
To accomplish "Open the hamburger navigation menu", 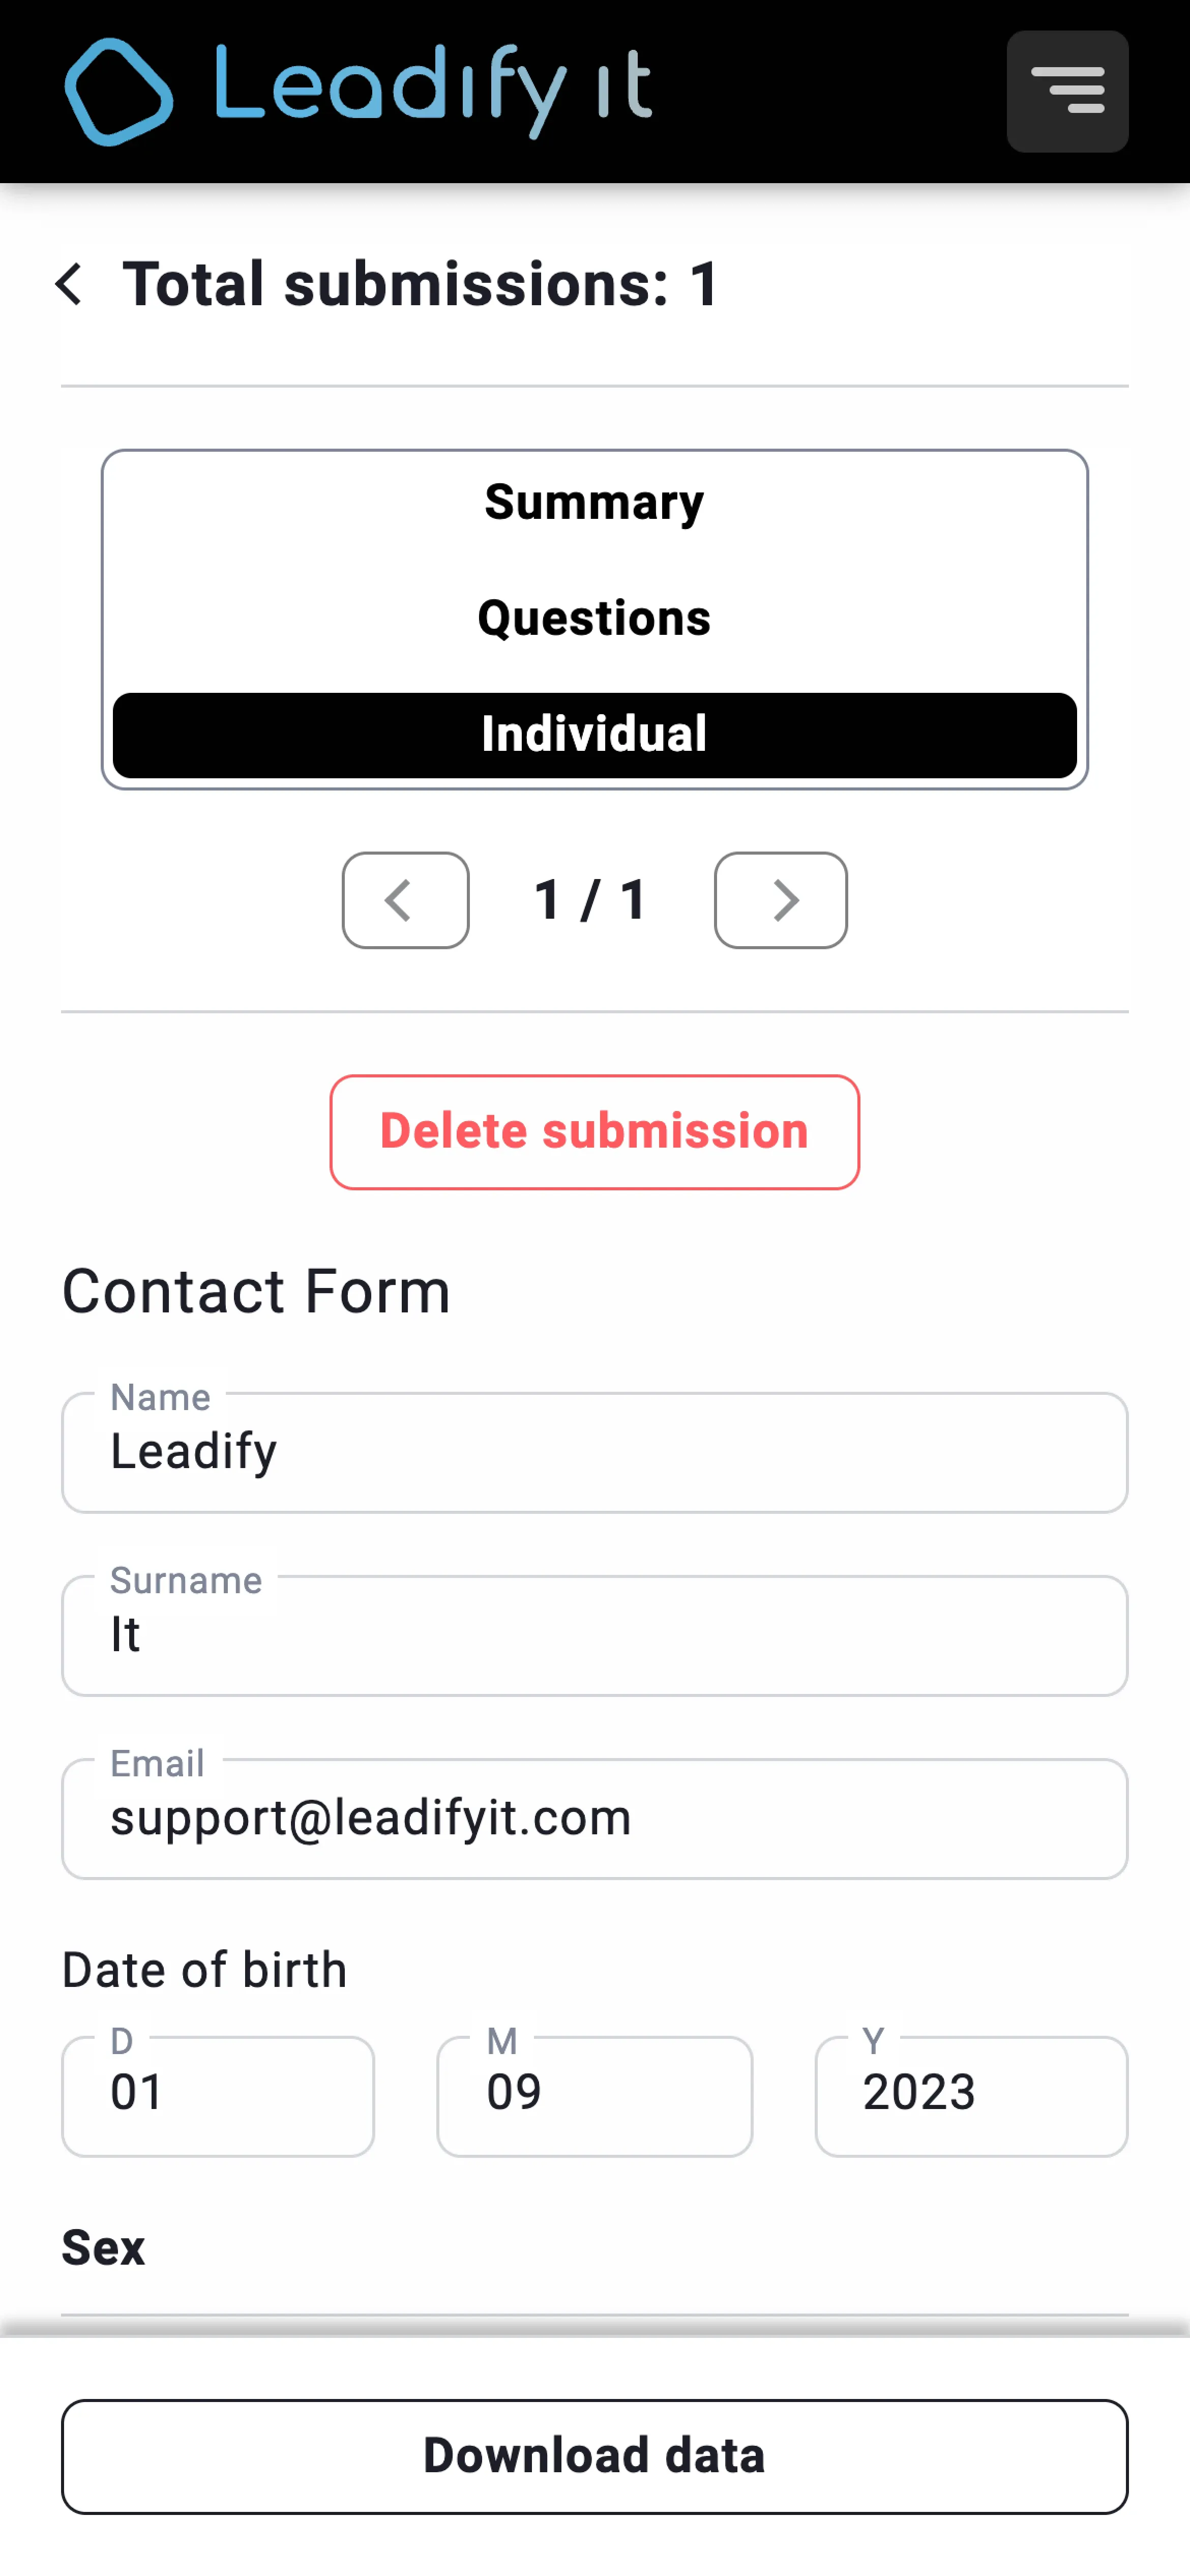I will click(x=1067, y=91).
